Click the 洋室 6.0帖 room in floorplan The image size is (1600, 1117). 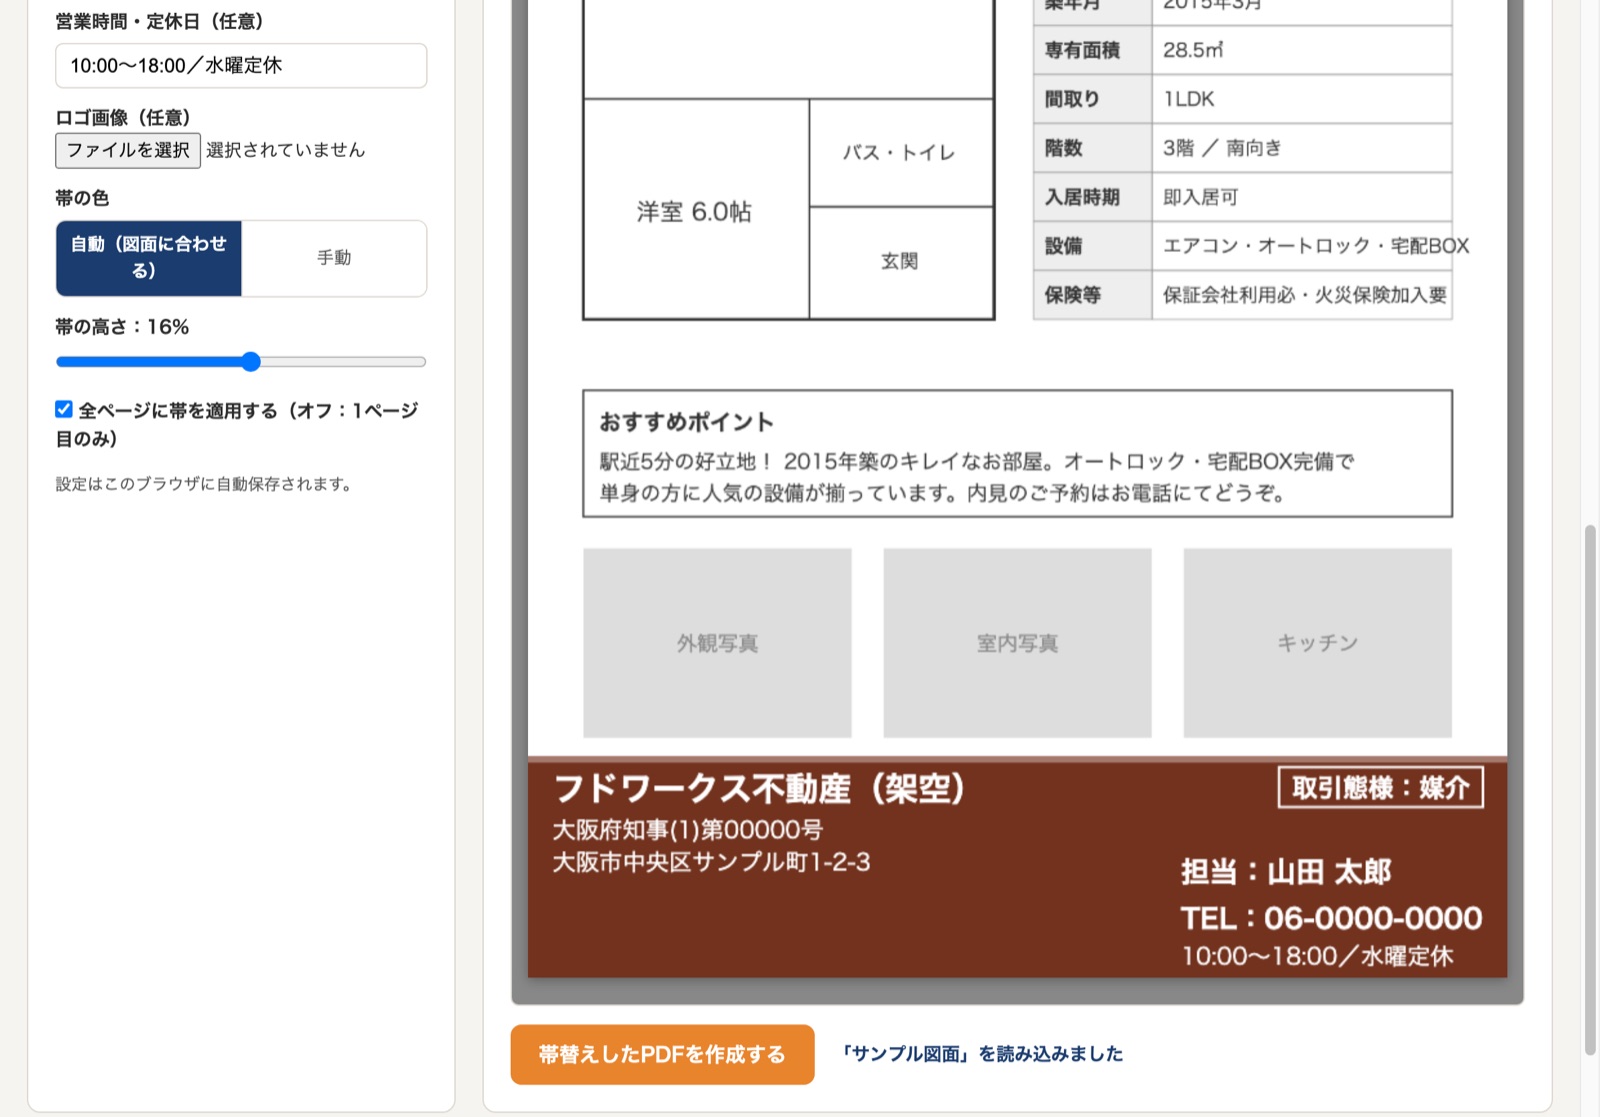click(695, 211)
